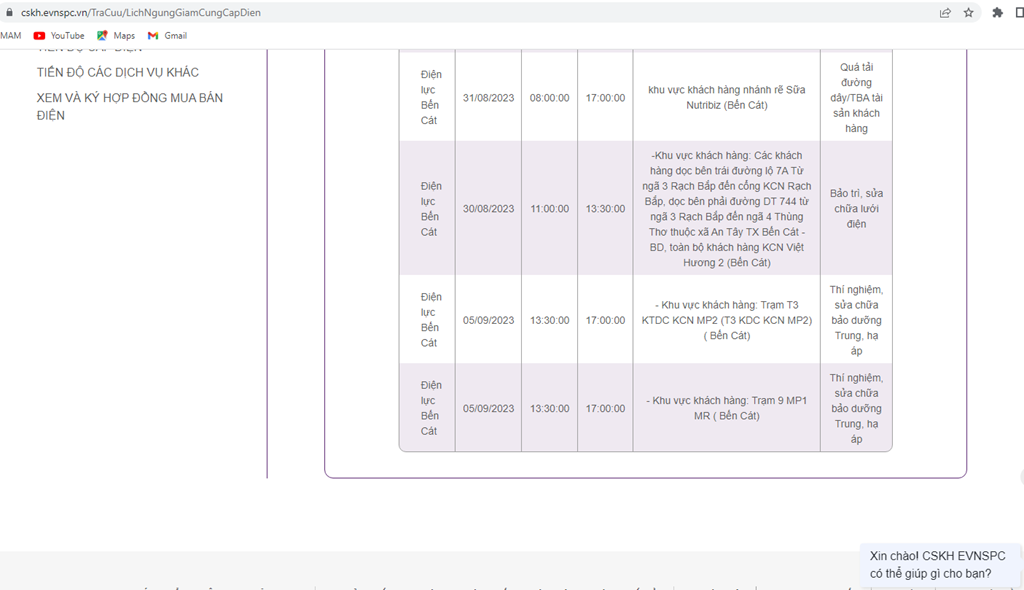The width and height of the screenshot is (1024, 590).
Task: Select end time 13:30:00 of 30/08 row
Action: (x=605, y=208)
